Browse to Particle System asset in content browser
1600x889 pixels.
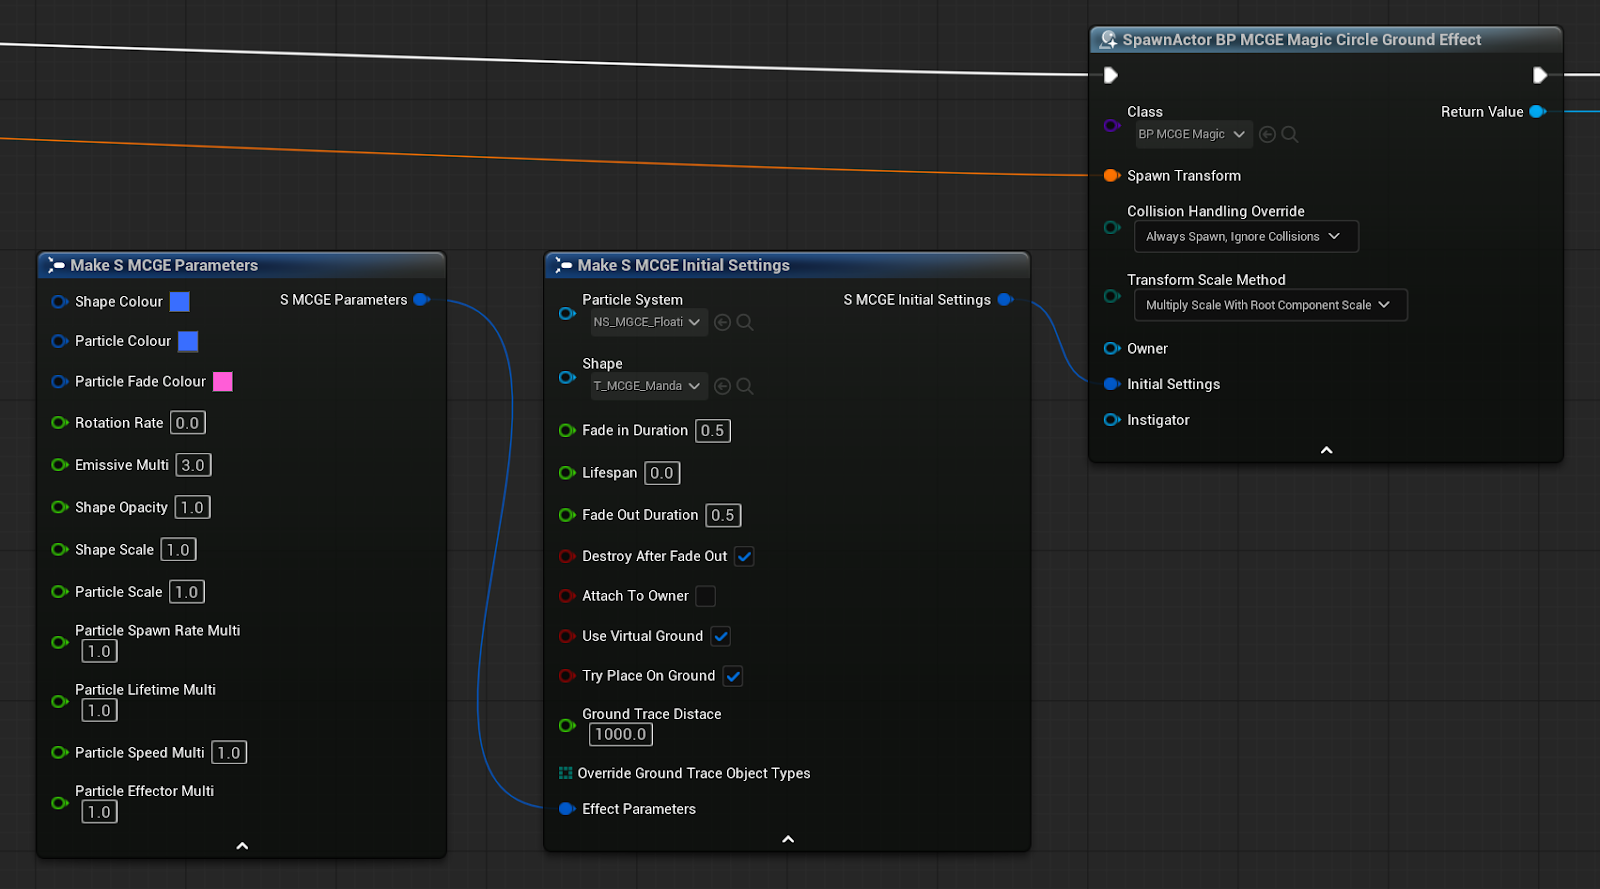745,322
